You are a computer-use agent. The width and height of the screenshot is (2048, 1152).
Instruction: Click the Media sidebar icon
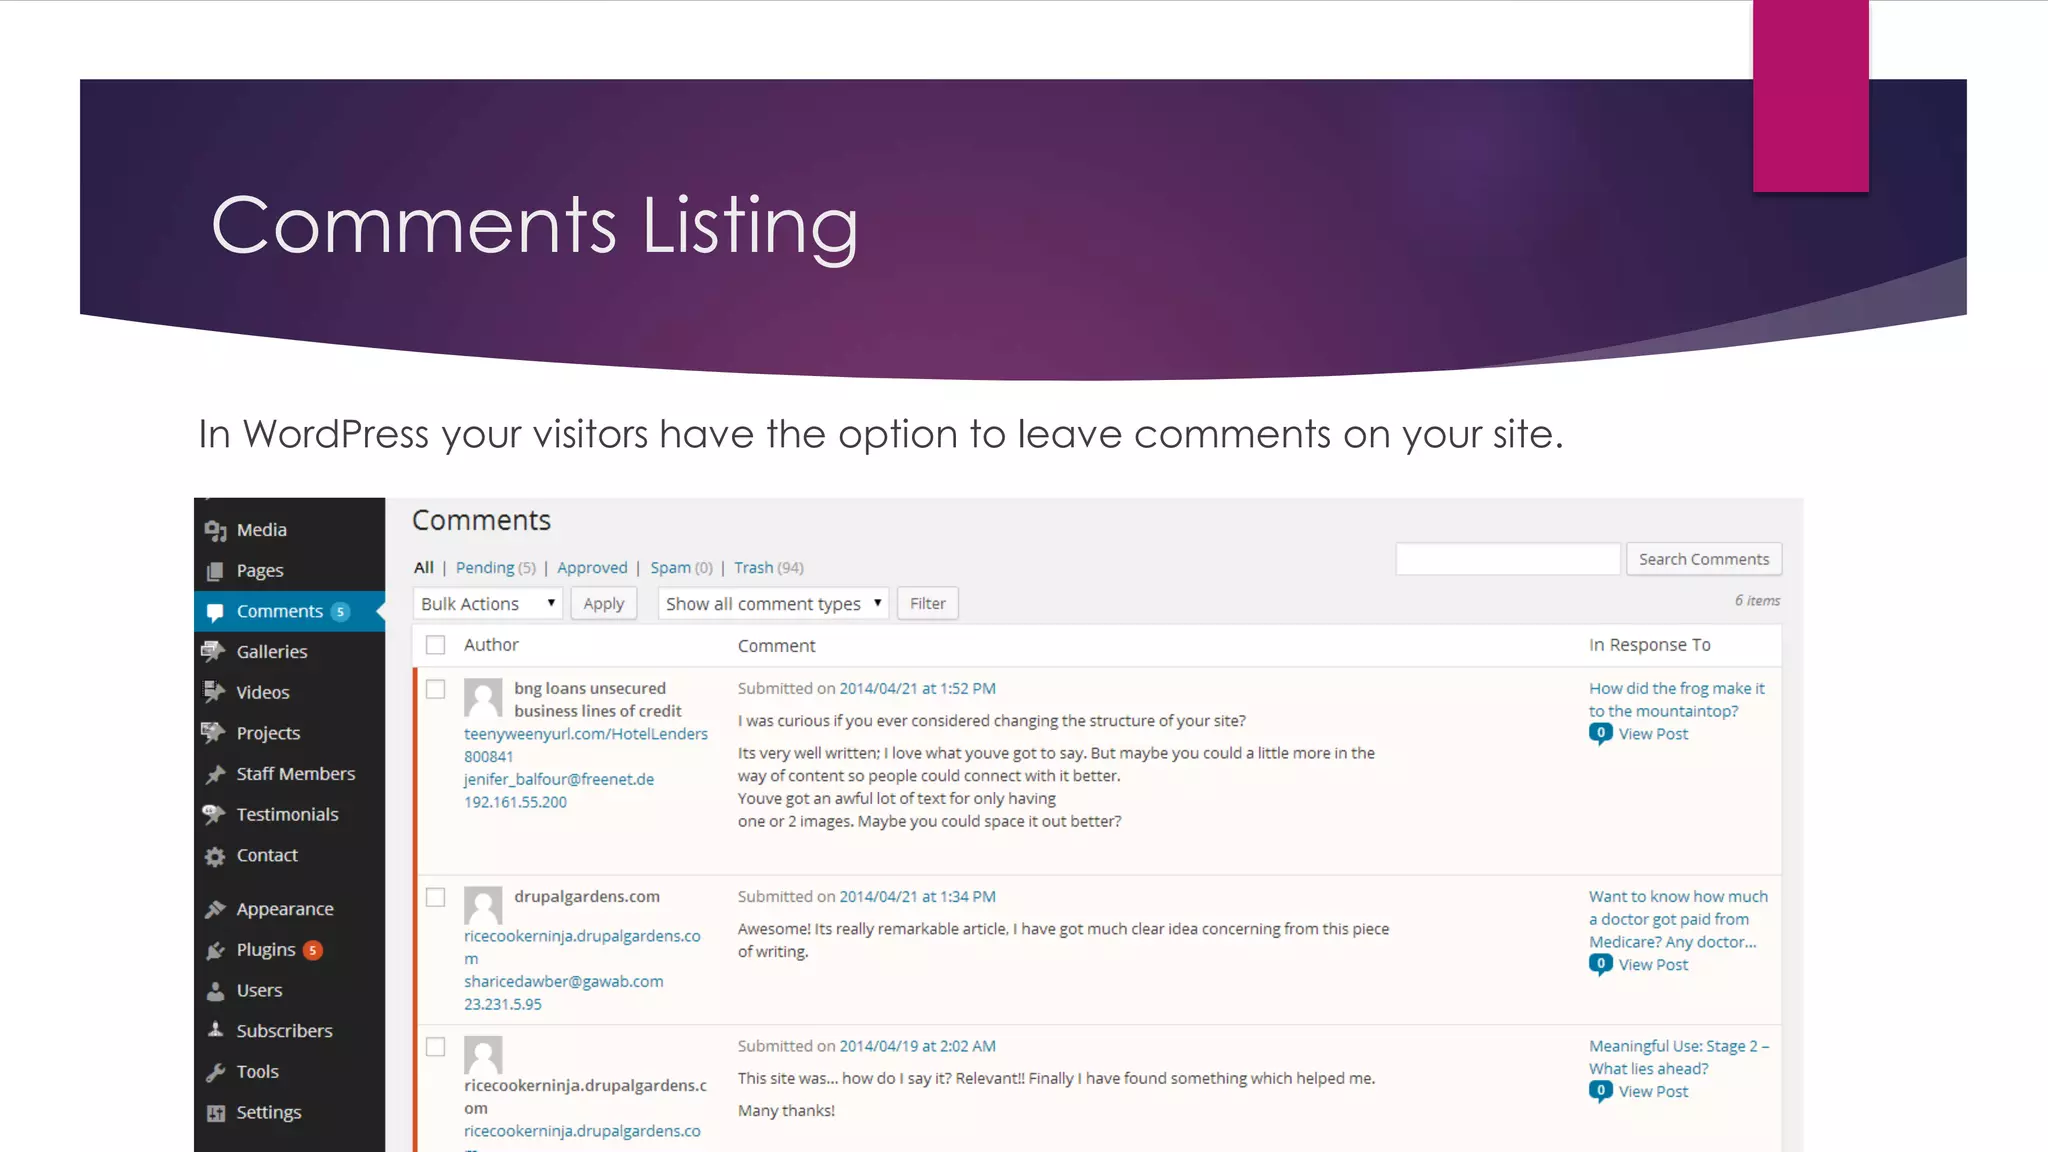pos(215,530)
